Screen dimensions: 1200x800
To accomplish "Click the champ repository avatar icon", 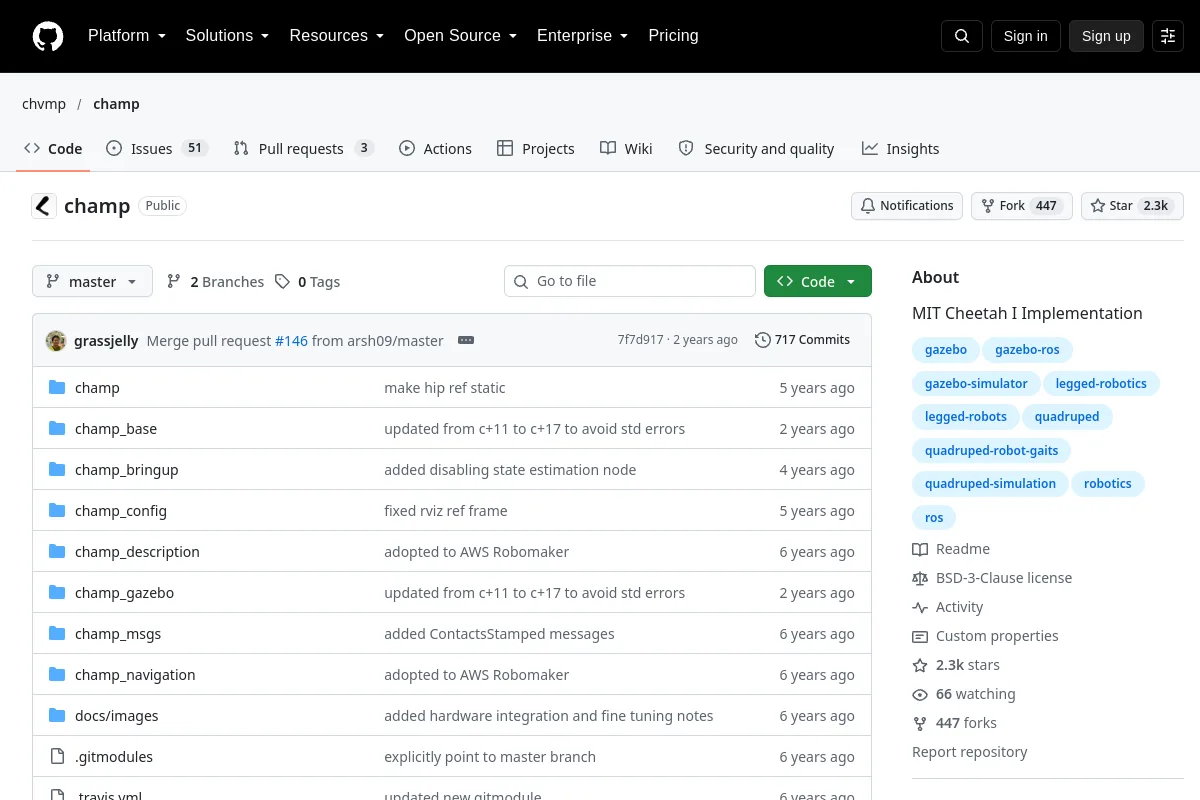I will [x=44, y=206].
